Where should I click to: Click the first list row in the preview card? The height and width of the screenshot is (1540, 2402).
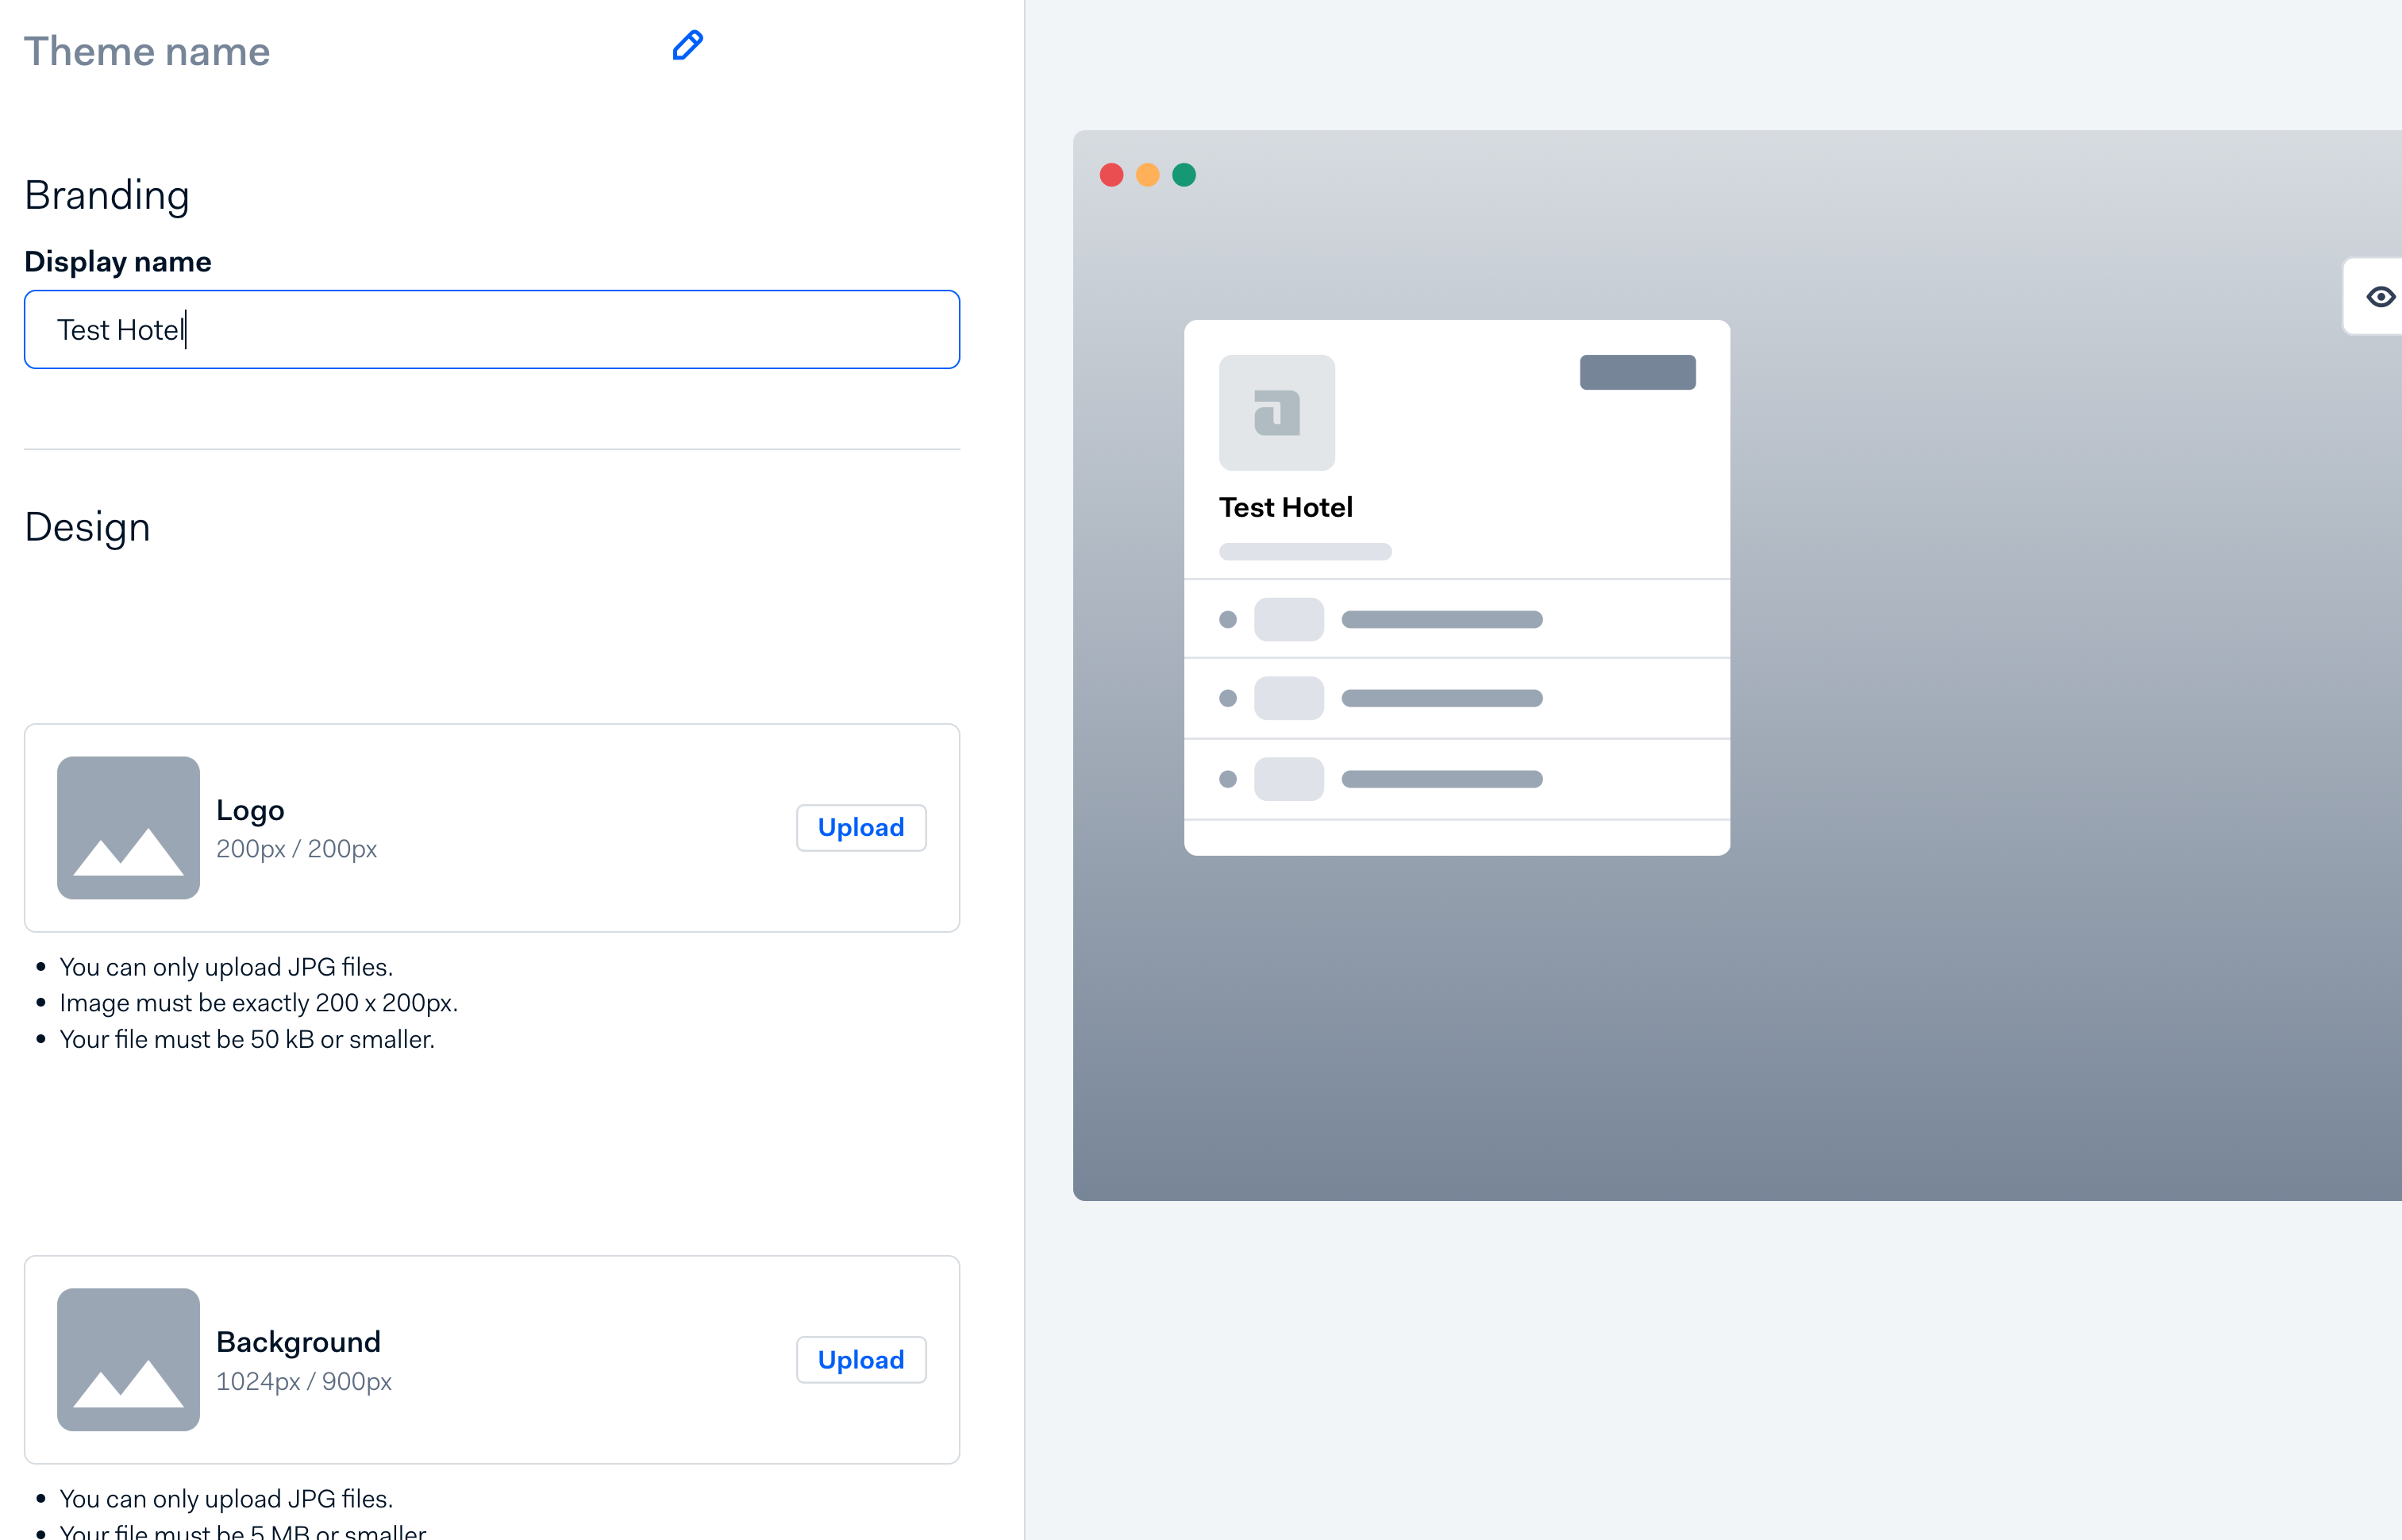[x=1456, y=618]
